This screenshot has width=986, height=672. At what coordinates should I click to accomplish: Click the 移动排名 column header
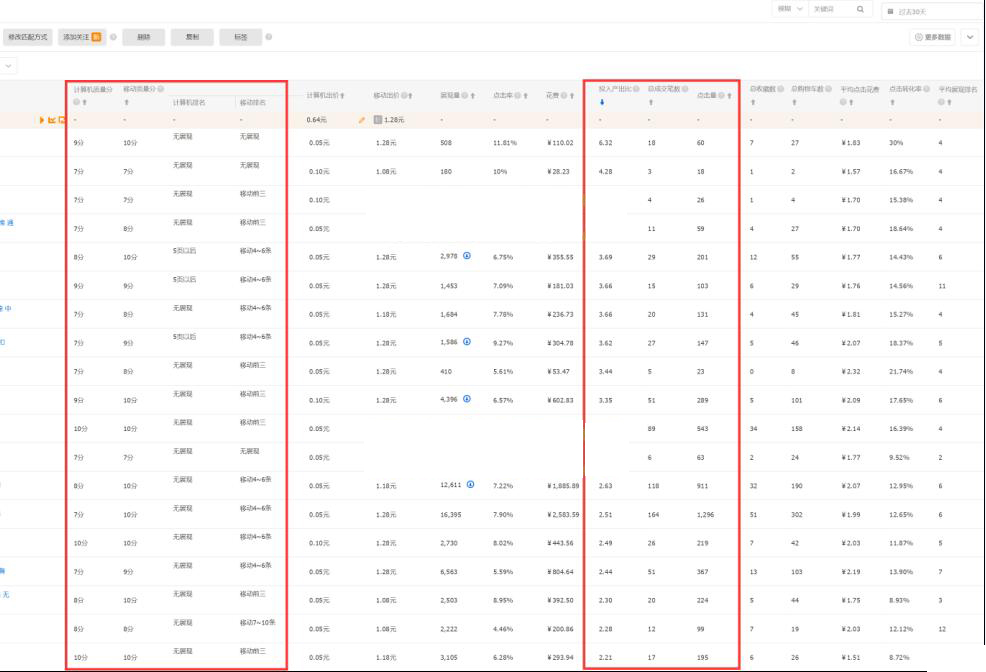[252, 102]
